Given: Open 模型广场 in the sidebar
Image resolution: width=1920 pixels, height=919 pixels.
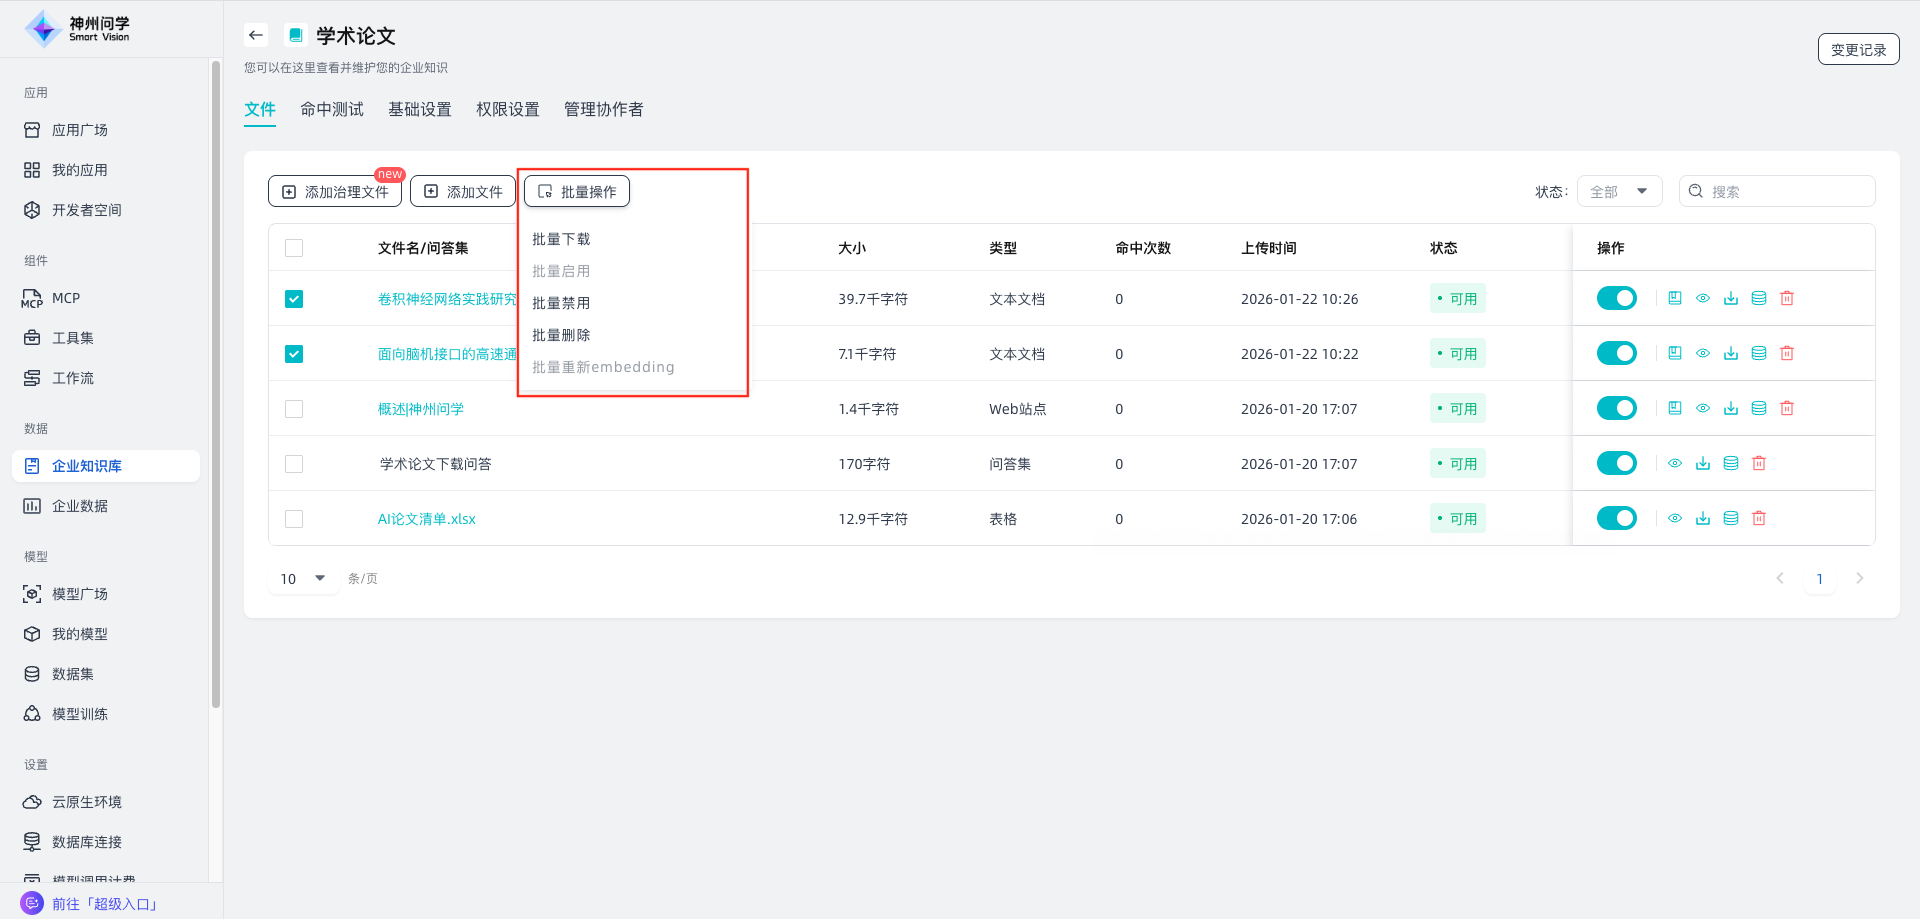Looking at the screenshot, I should click(80, 594).
